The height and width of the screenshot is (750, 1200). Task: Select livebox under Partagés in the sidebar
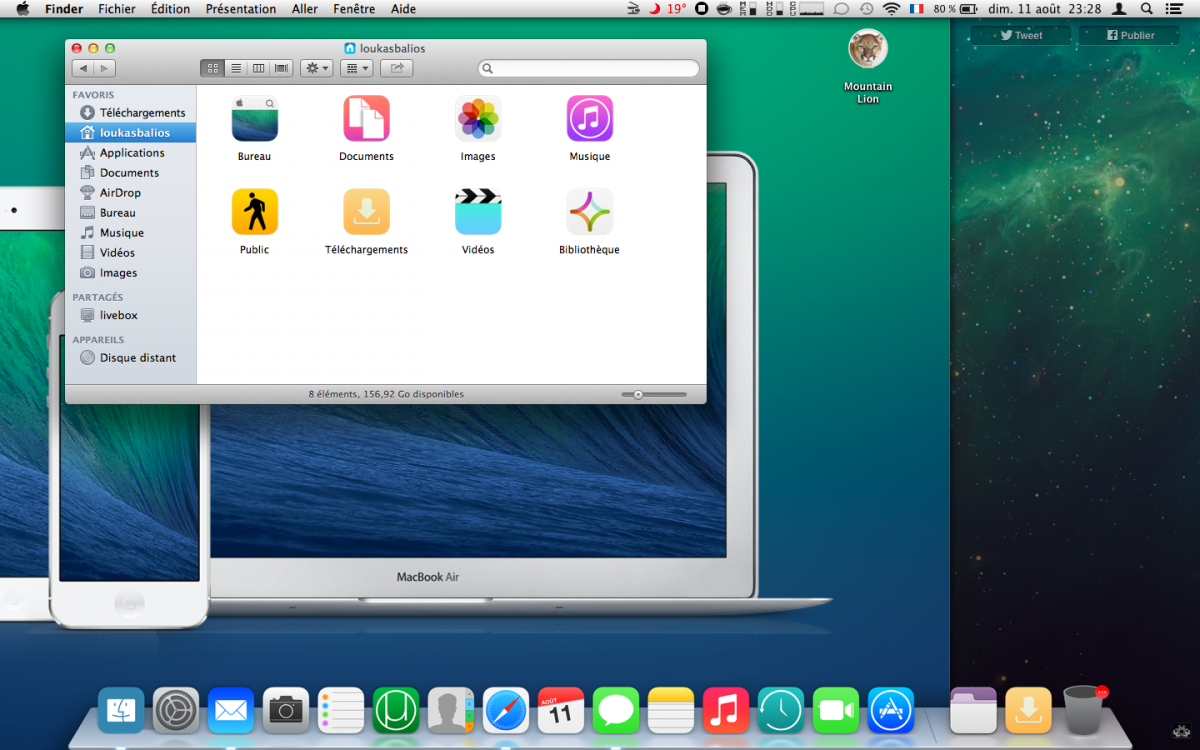pyautogui.click(x=131, y=315)
